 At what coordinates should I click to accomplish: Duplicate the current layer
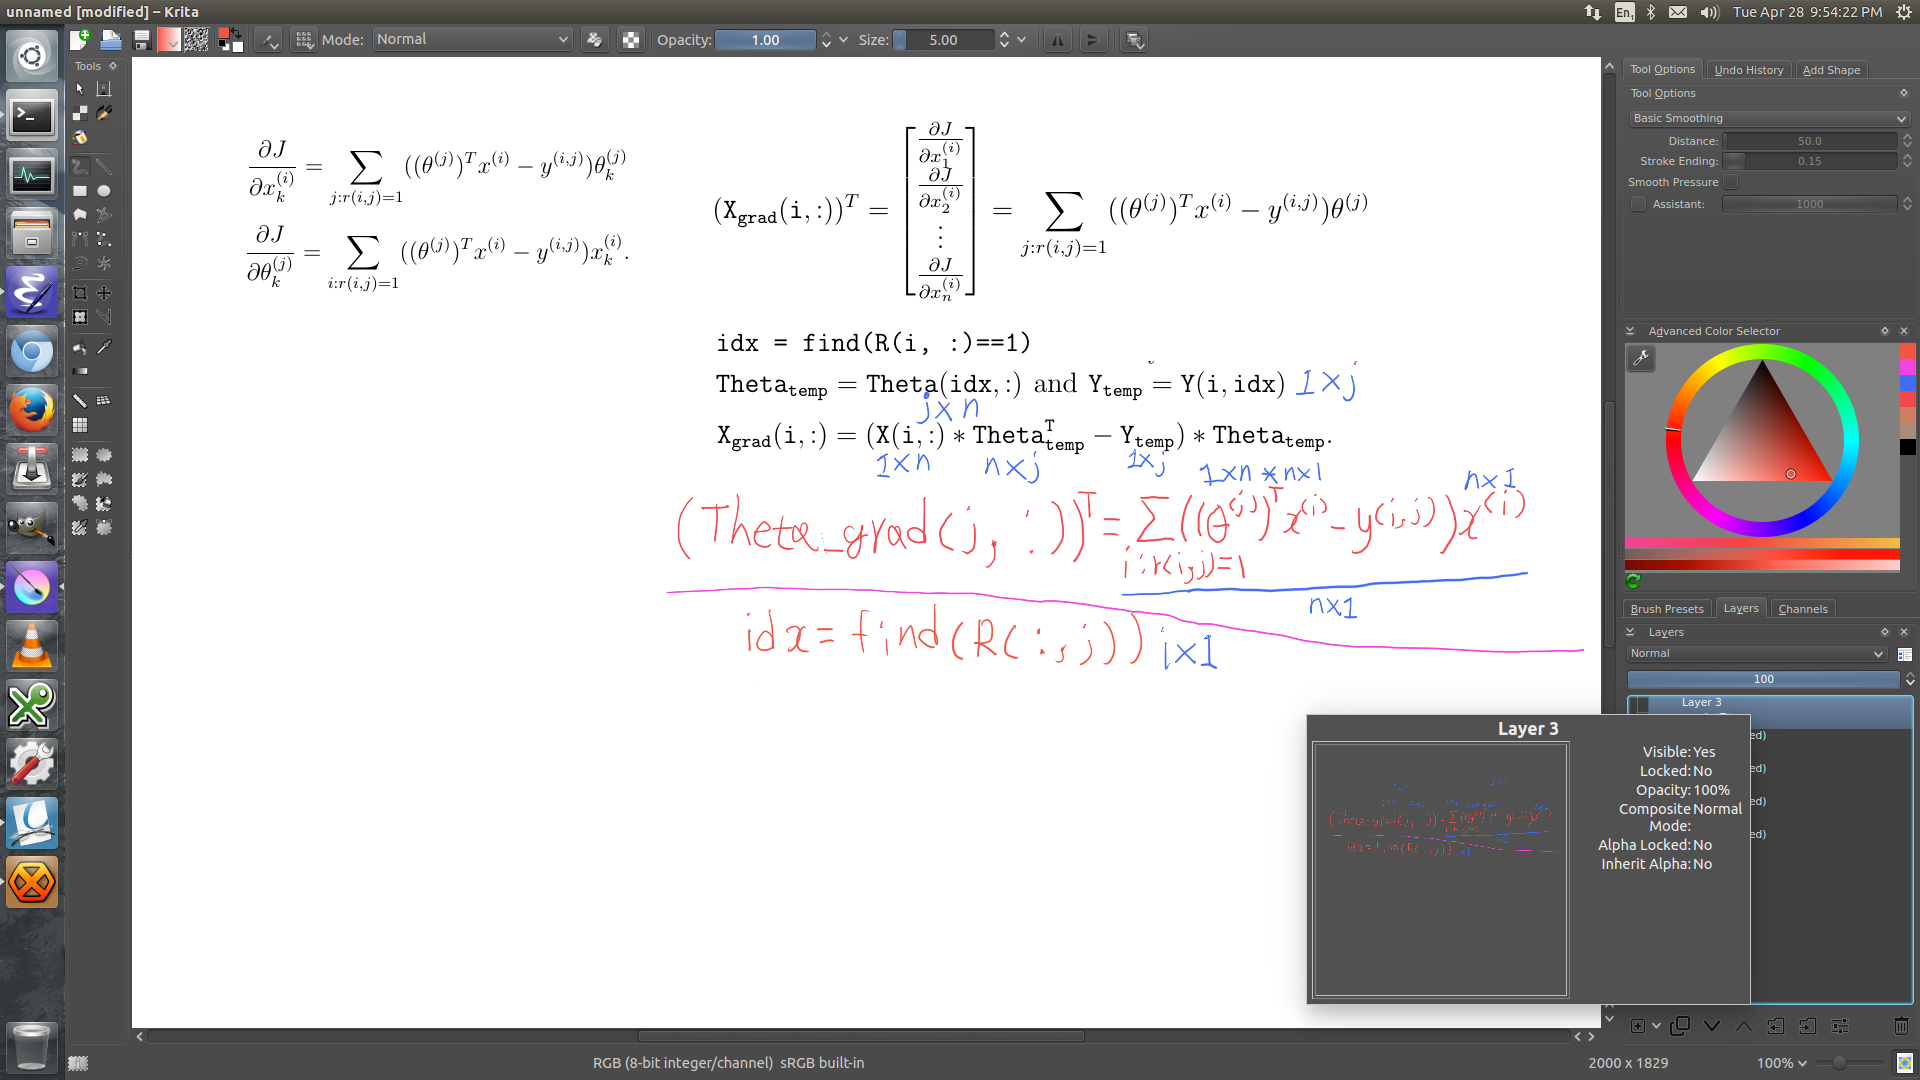pos(1680,1026)
